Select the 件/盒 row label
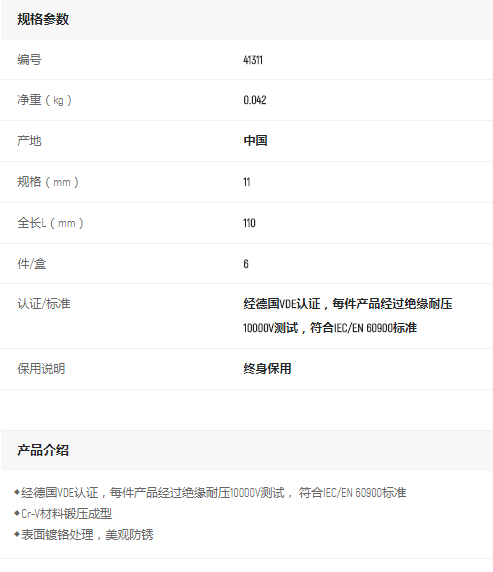The height and width of the screenshot is (572, 493). pyautogui.click(x=32, y=264)
